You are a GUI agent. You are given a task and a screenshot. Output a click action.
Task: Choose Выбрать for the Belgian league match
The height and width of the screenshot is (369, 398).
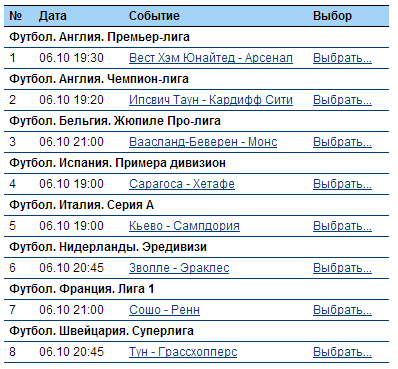[342, 142]
